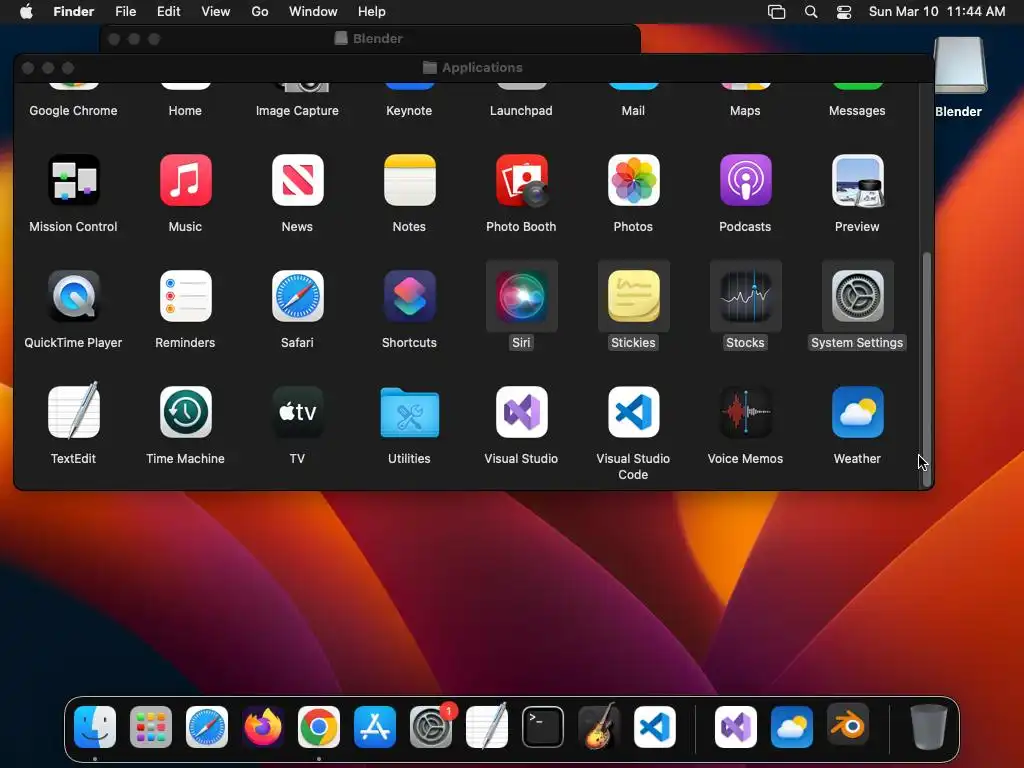
Task: Open Weather from the Dock
Action: tap(792, 727)
